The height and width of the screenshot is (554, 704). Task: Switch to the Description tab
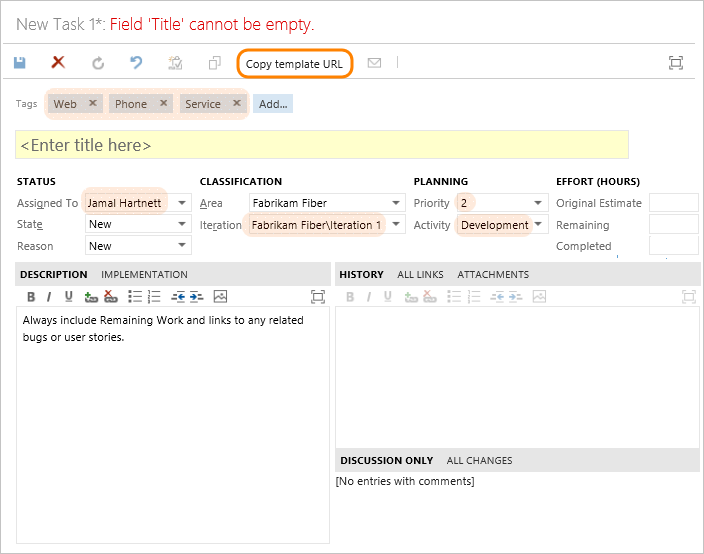coord(54,274)
